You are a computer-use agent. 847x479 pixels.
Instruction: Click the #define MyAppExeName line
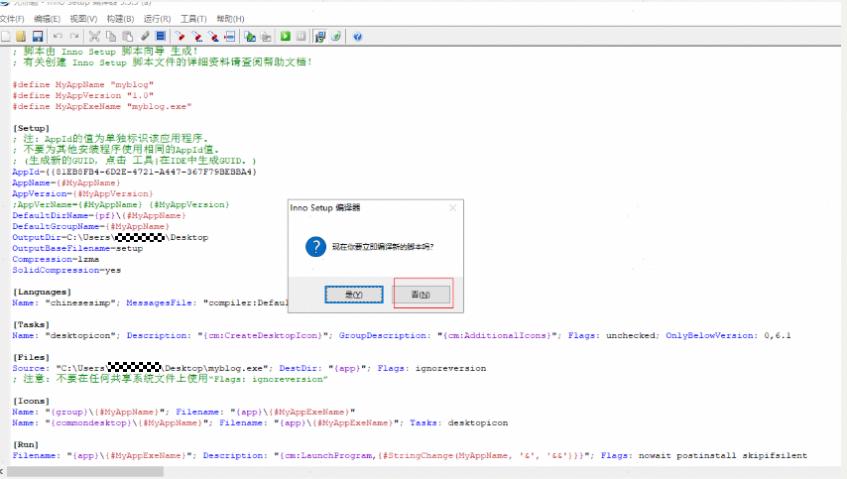click(102, 106)
